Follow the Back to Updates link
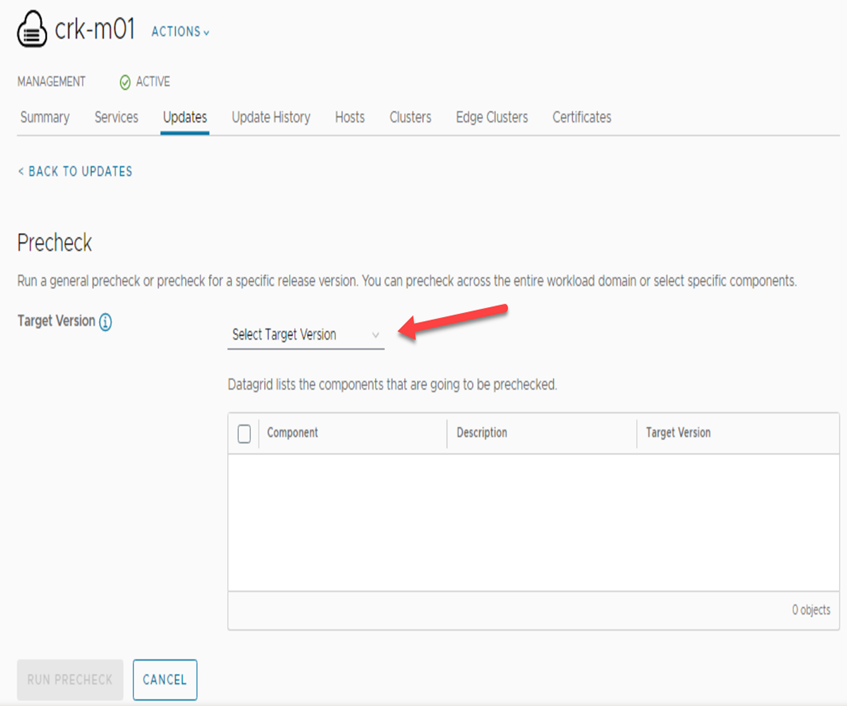 pos(75,171)
